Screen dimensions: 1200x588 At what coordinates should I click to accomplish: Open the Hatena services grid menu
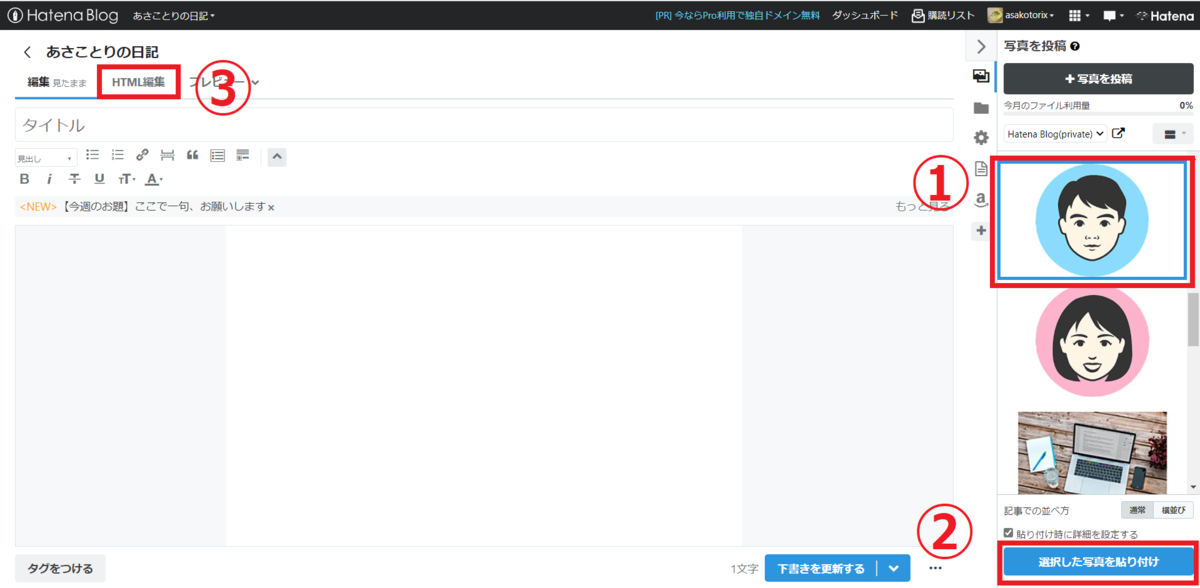click(1078, 16)
